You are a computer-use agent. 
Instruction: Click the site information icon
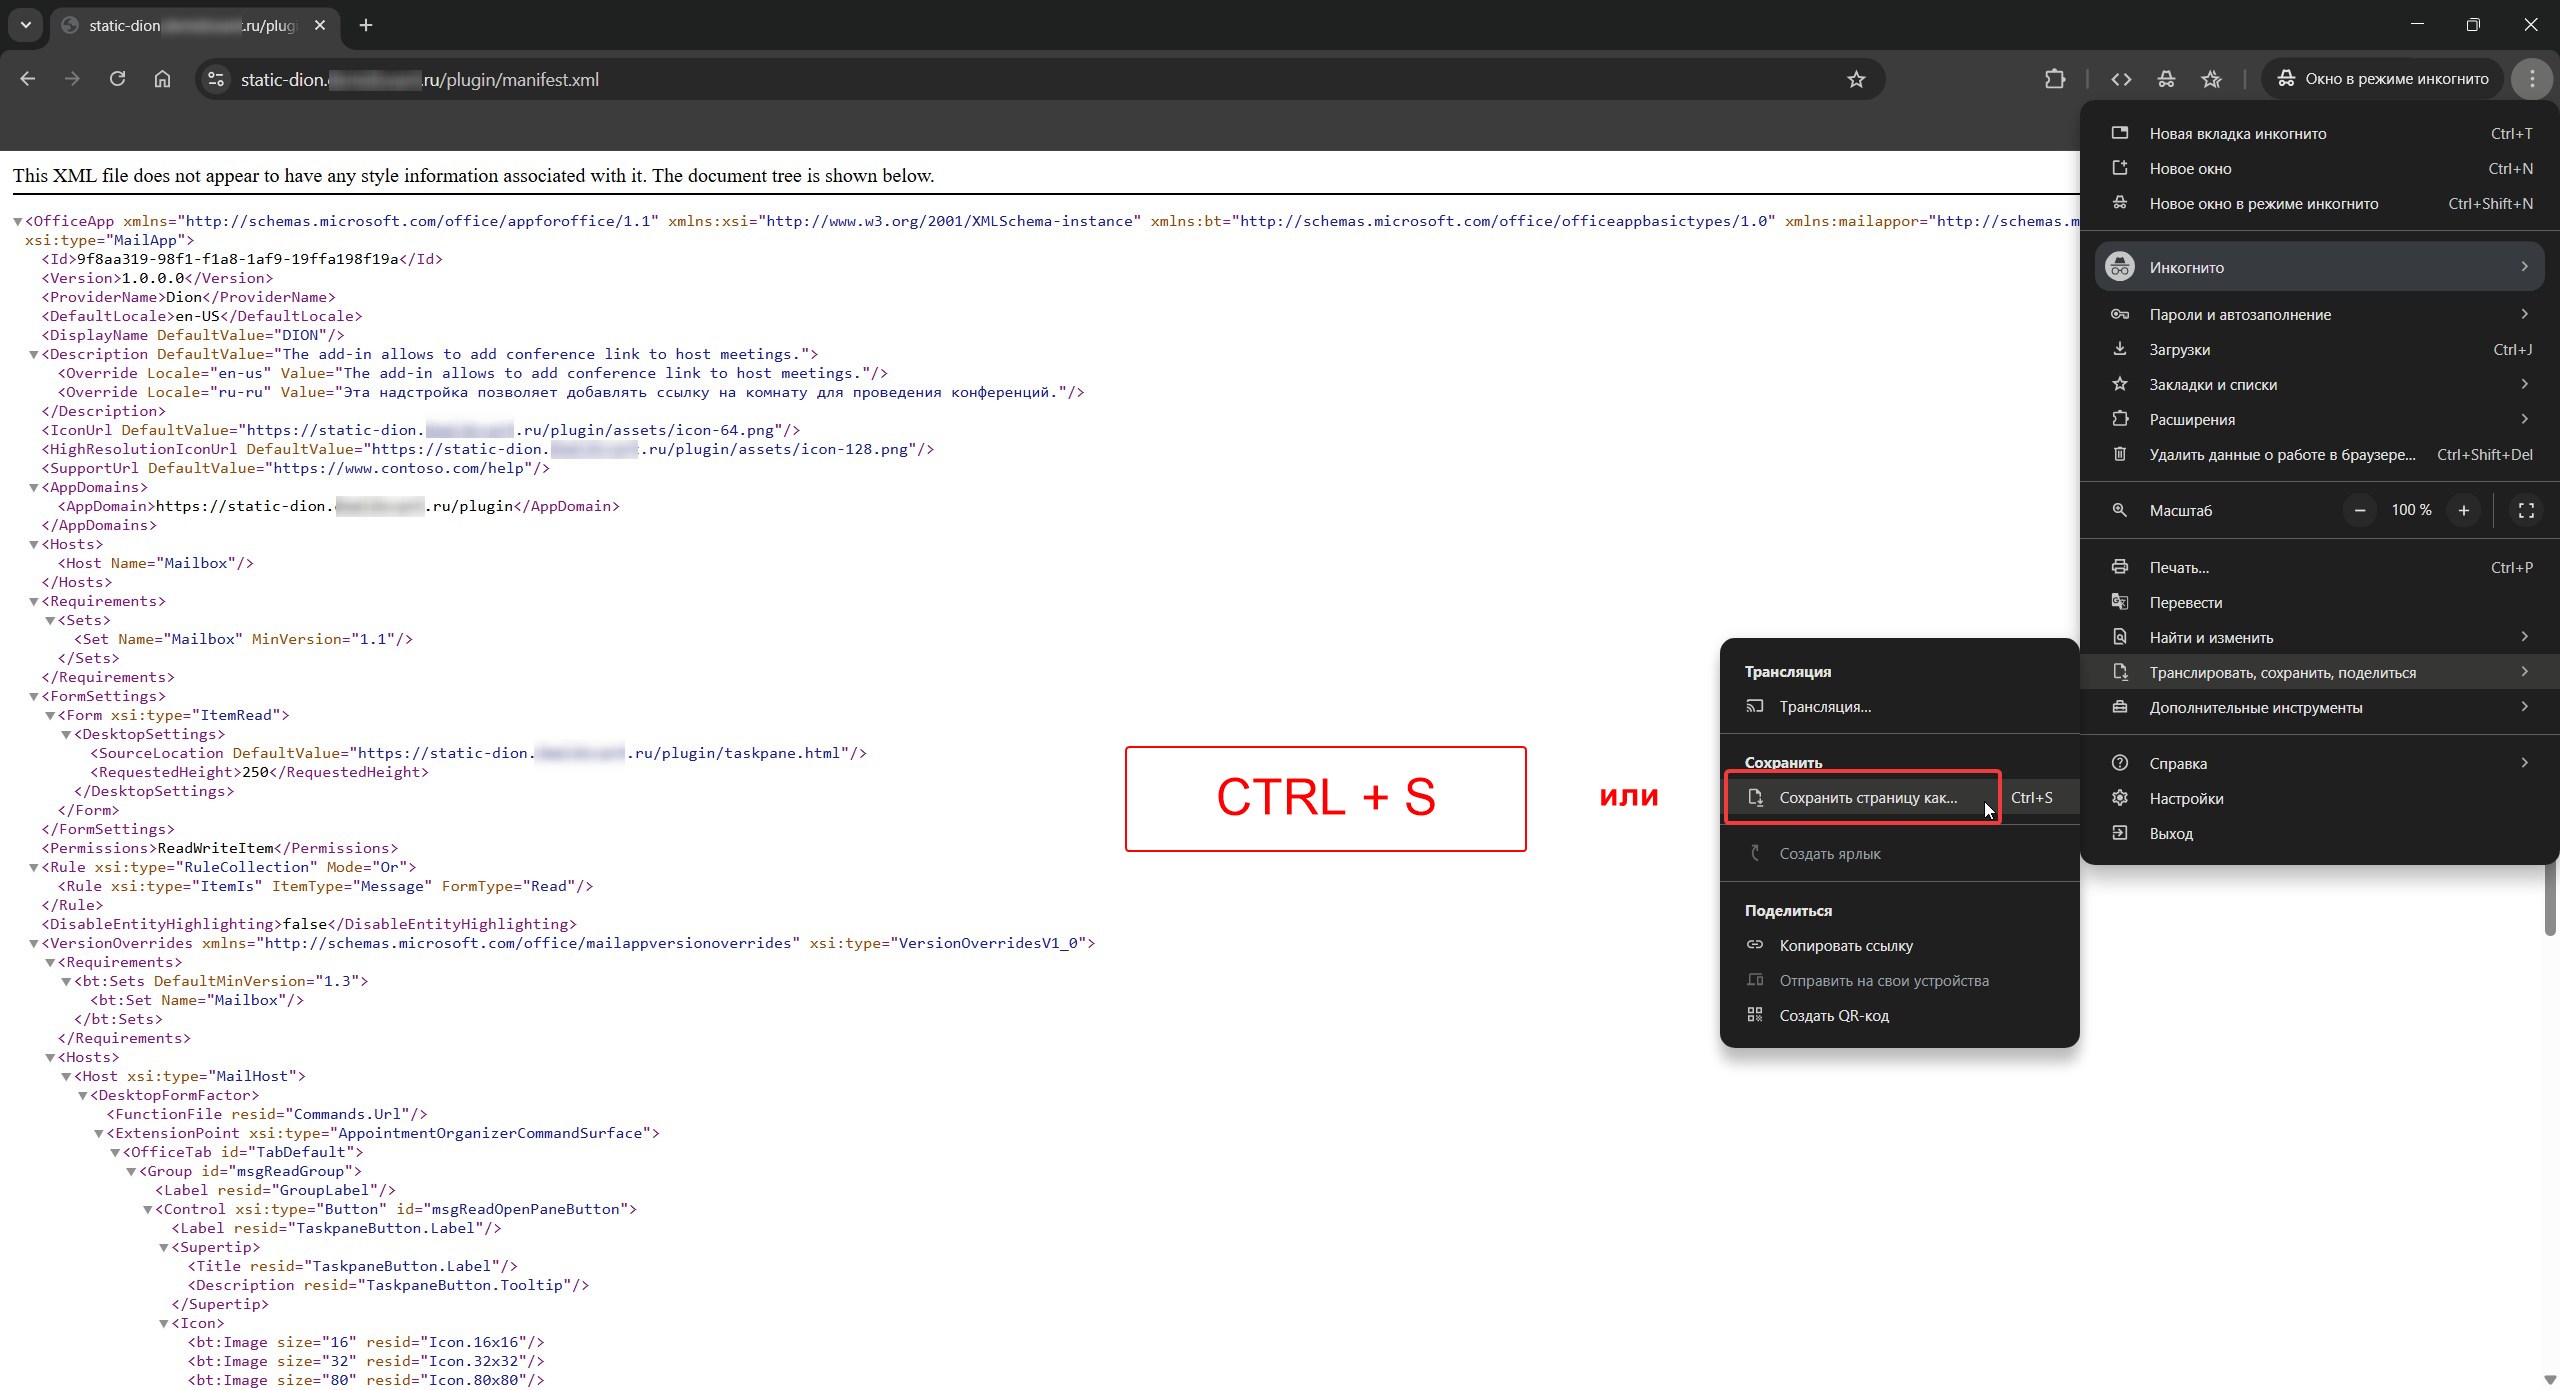click(215, 79)
